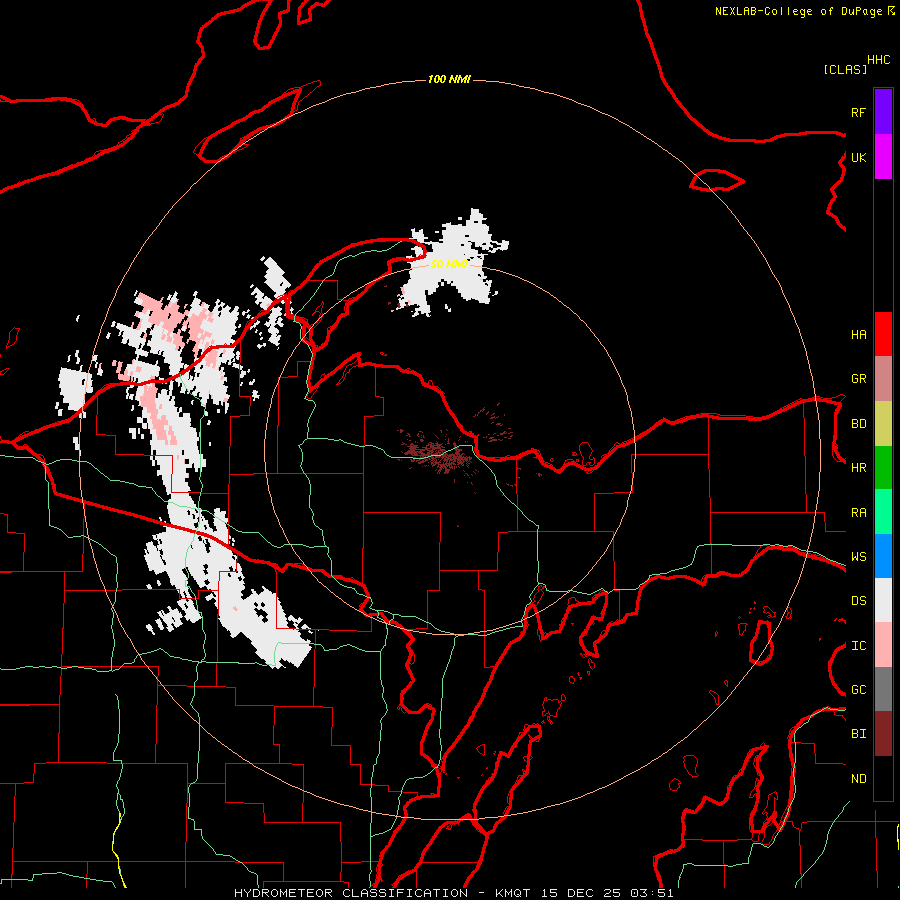Viewport: 900px width, 900px height.
Task: Click the '100 NMI' range ring label
Action: pos(449,79)
